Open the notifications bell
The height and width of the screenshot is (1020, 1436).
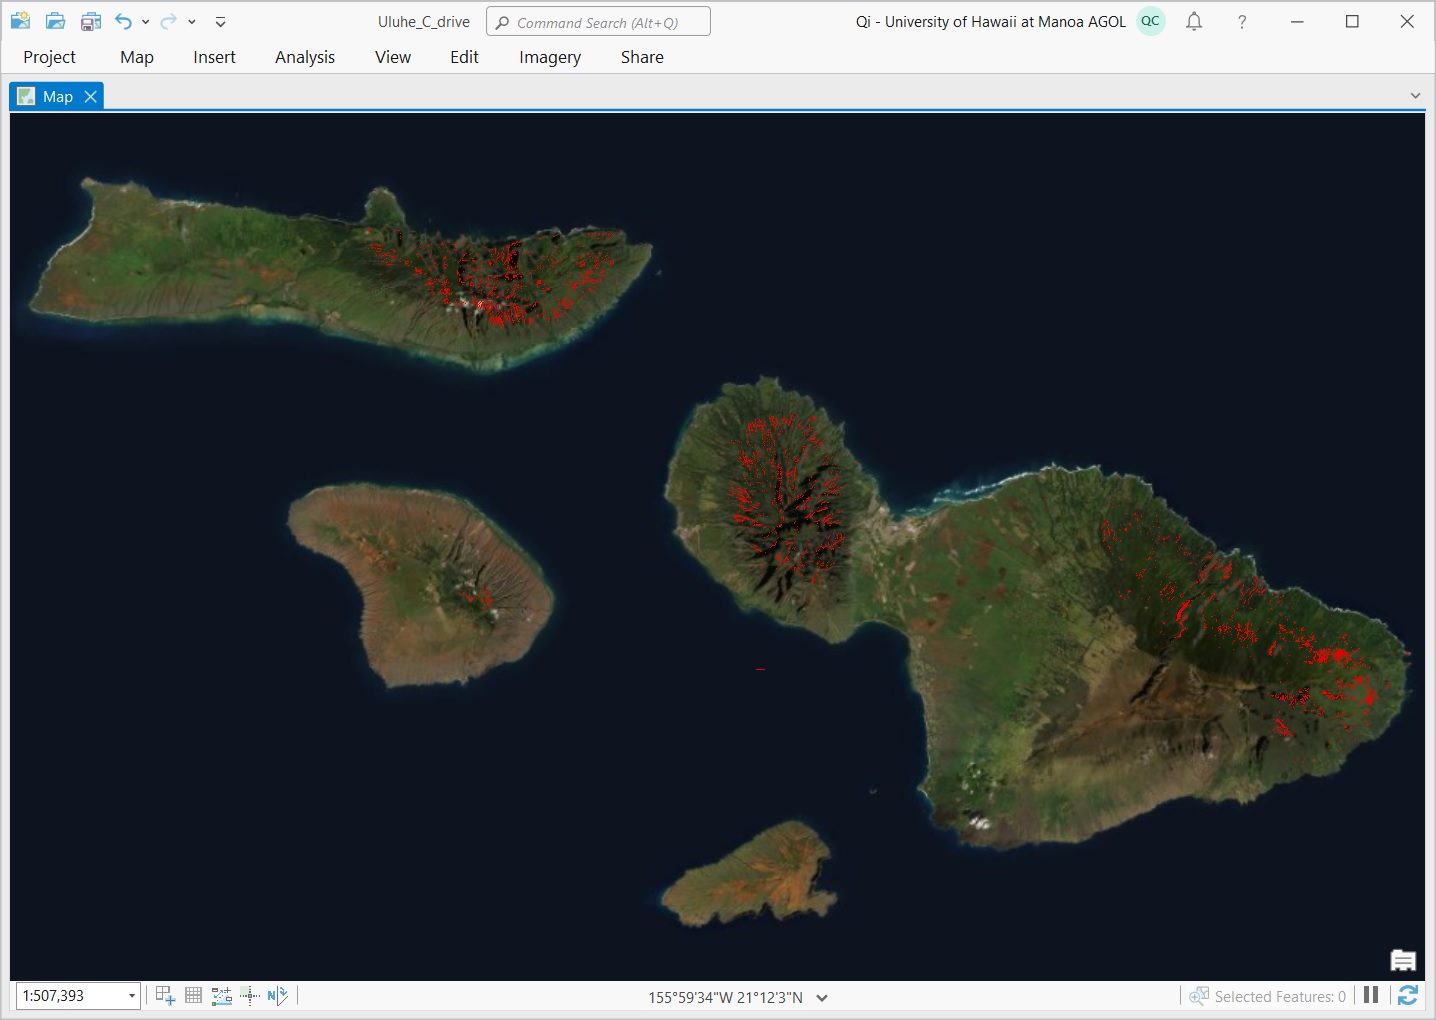coord(1194,21)
